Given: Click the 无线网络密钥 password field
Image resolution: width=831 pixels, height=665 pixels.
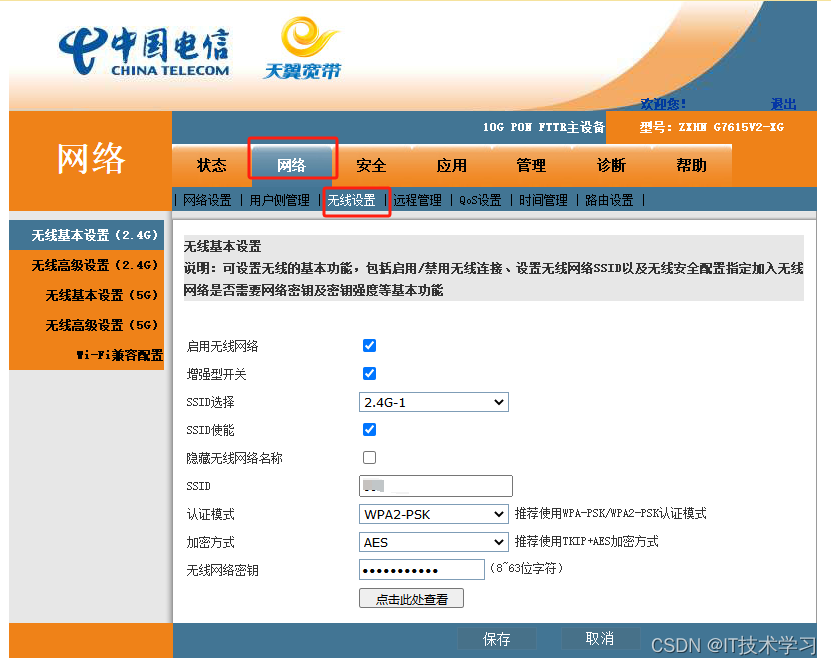Looking at the screenshot, I should (421, 570).
